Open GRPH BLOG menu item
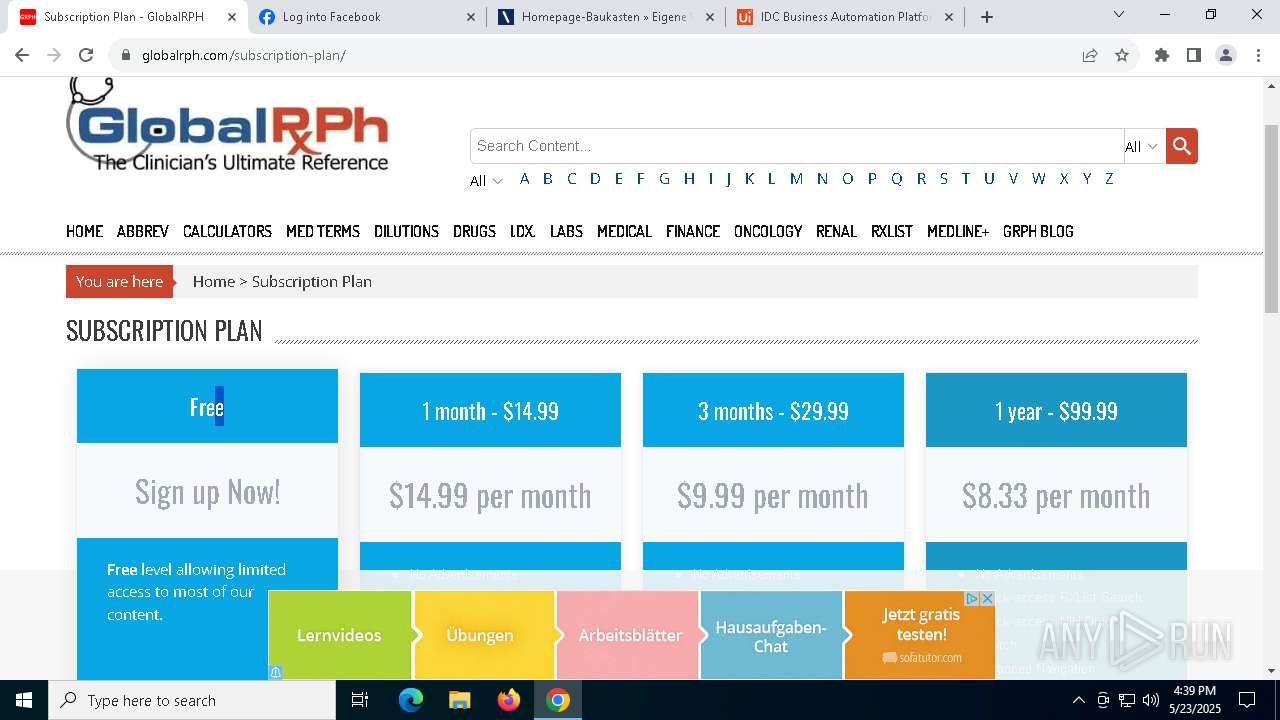Image resolution: width=1280 pixels, height=720 pixels. 1038,231
